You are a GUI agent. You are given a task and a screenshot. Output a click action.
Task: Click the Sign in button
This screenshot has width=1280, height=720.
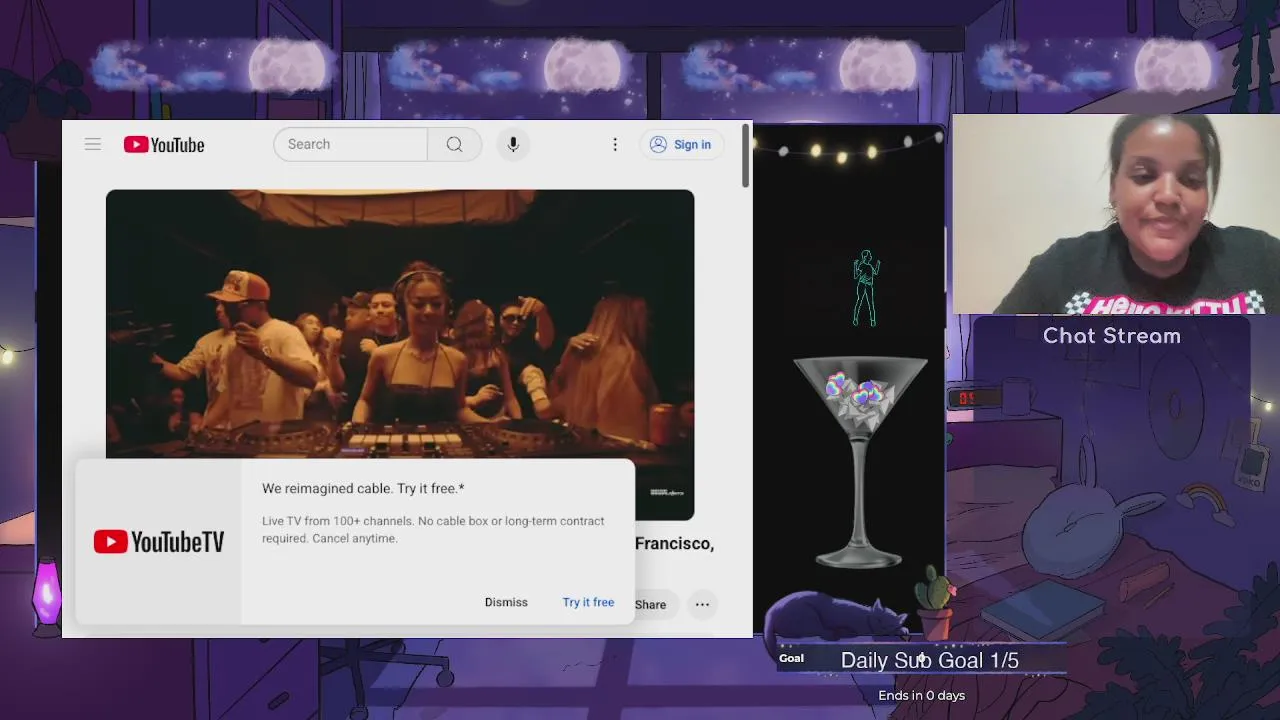681,144
